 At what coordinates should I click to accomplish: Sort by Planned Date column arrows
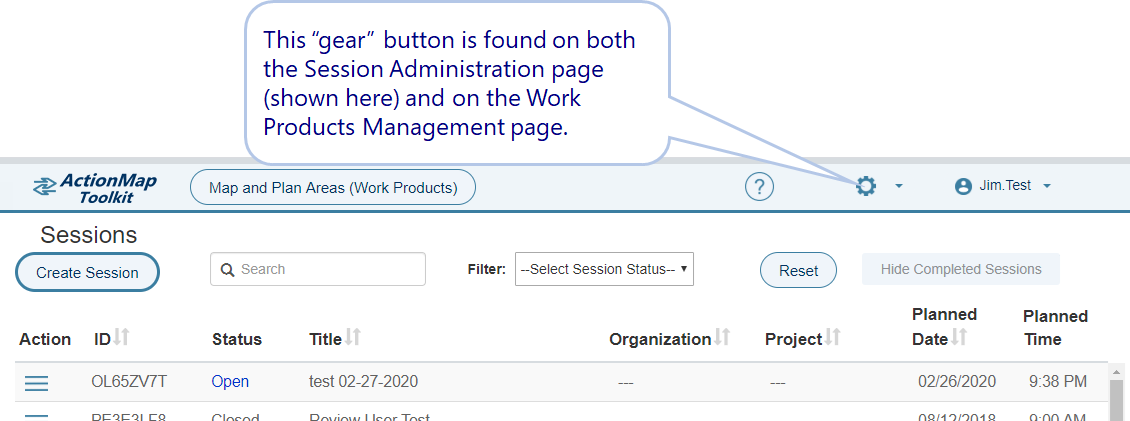pos(959,338)
